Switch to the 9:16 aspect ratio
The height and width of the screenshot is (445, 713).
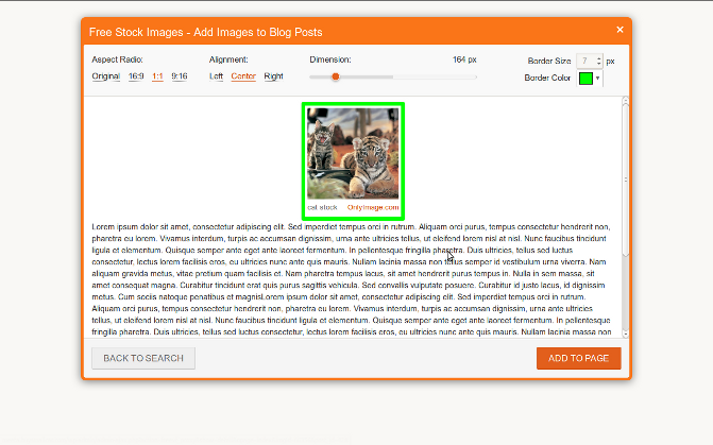pyautogui.click(x=179, y=76)
